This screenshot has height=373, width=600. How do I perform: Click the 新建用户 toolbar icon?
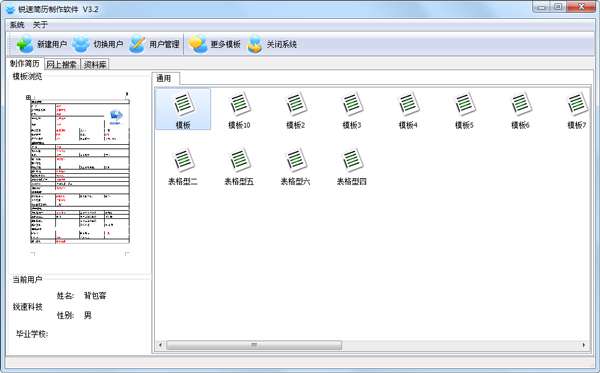coord(25,44)
